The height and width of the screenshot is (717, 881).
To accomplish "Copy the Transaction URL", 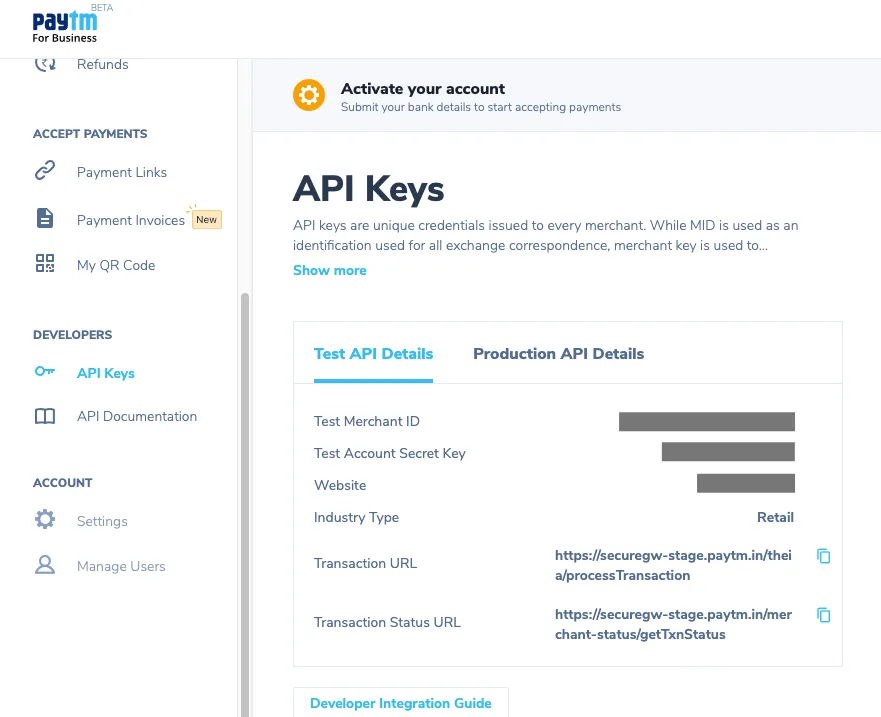I will point(824,556).
